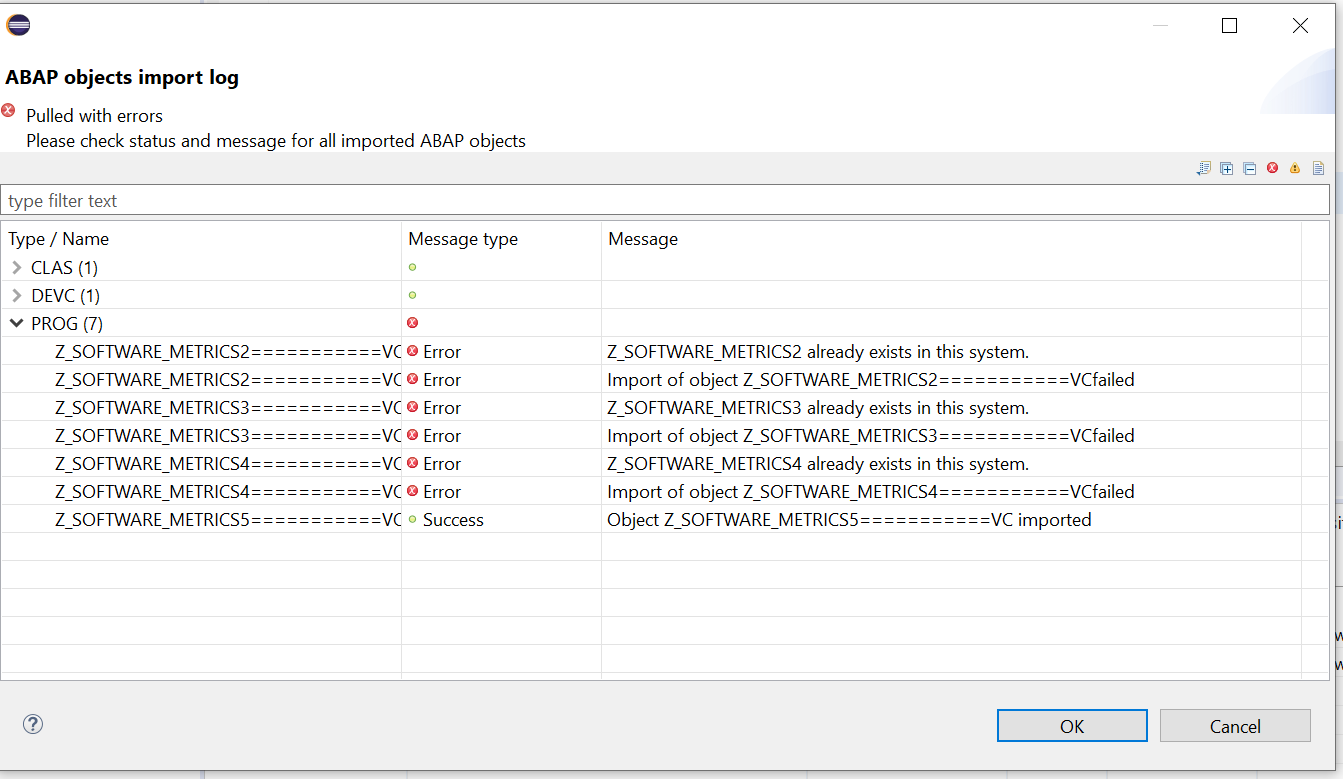The width and height of the screenshot is (1343, 779).
Task: Click the error status indicator on PROG row
Action: coord(411,323)
